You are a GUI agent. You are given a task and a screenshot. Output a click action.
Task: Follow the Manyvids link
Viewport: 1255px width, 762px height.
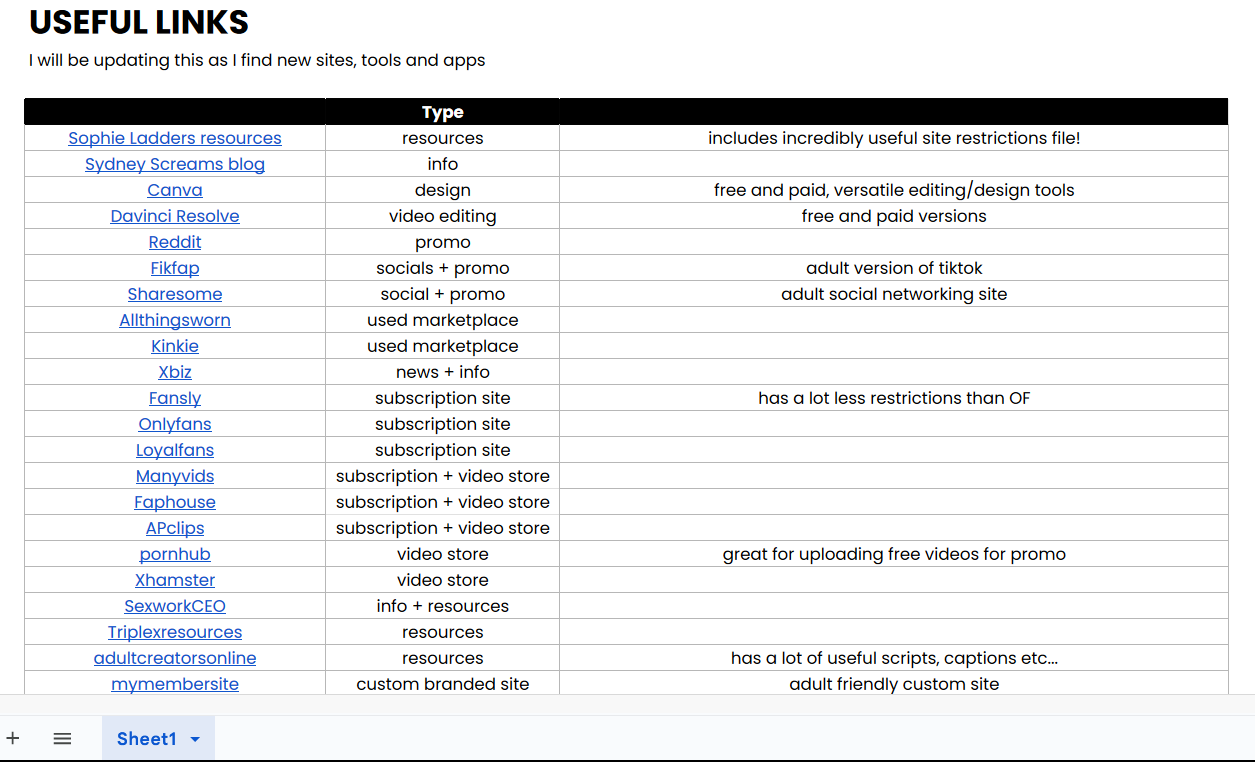(x=175, y=476)
